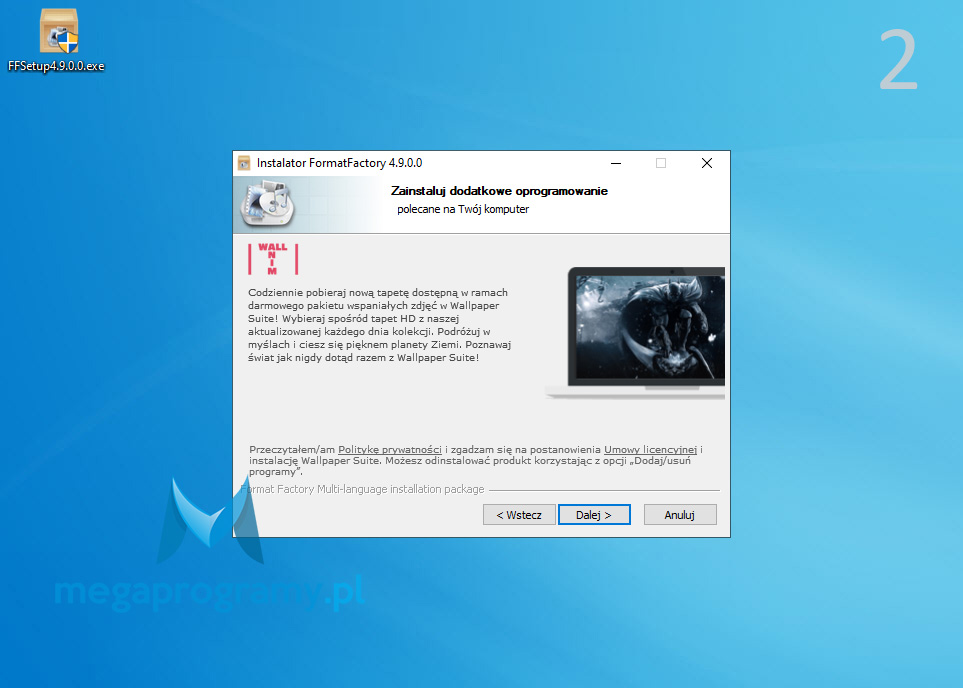Click the 'polecane na Twój komputer' subtitle
This screenshot has height=688, width=963.
click(463, 209)
